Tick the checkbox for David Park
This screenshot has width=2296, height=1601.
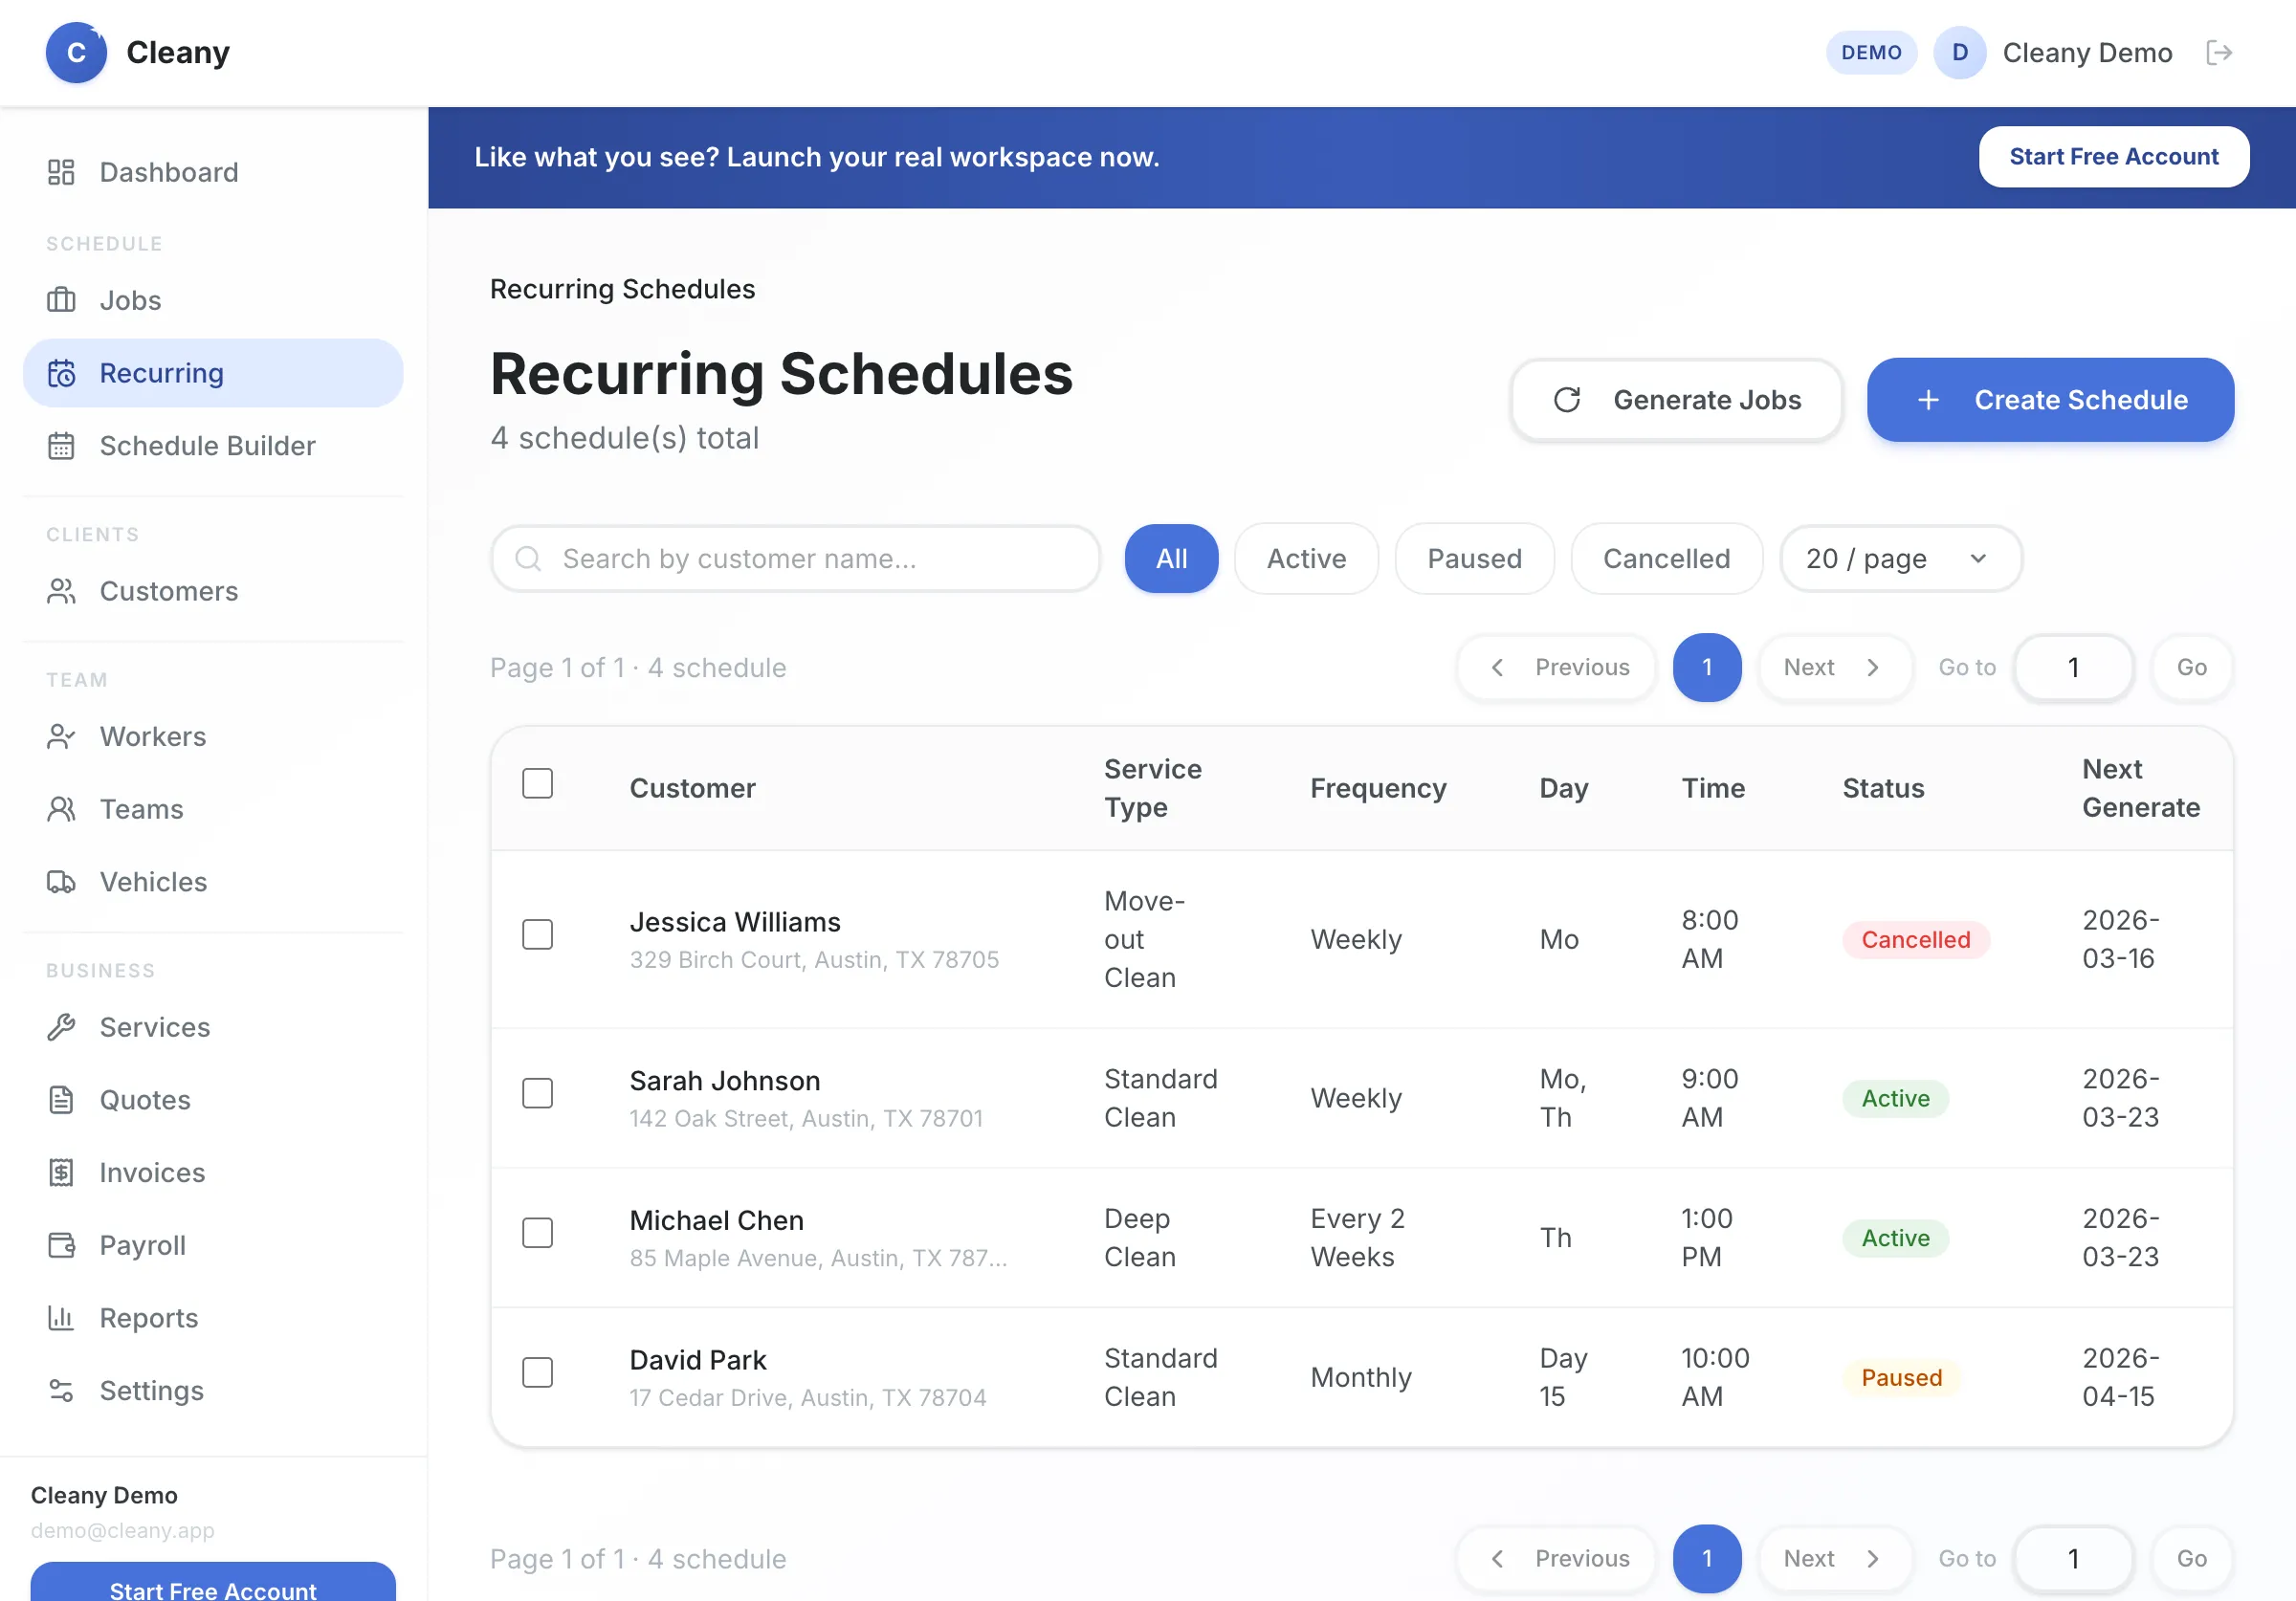(537, 1372)
